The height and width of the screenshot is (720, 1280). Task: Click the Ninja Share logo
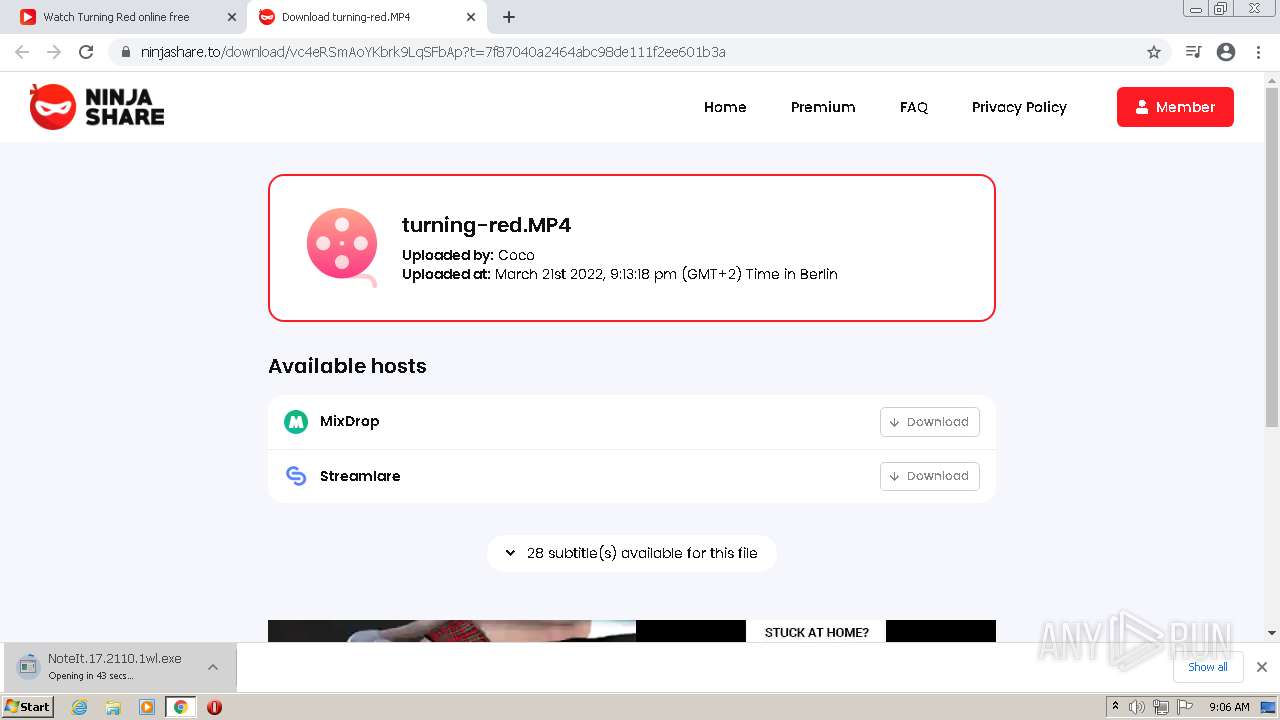click(97, 107)
